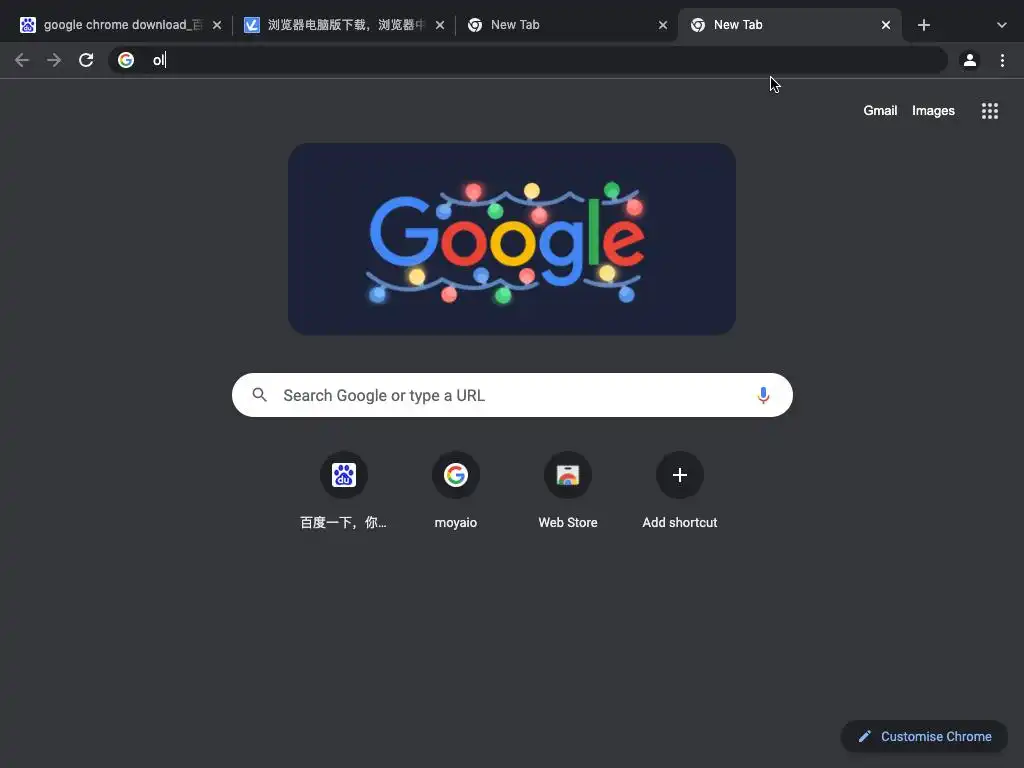Add a new shortcut tile
Image resolution: width=1024 pixels, height=768 pixels.
pyautogui.click(x=680, y=475)
